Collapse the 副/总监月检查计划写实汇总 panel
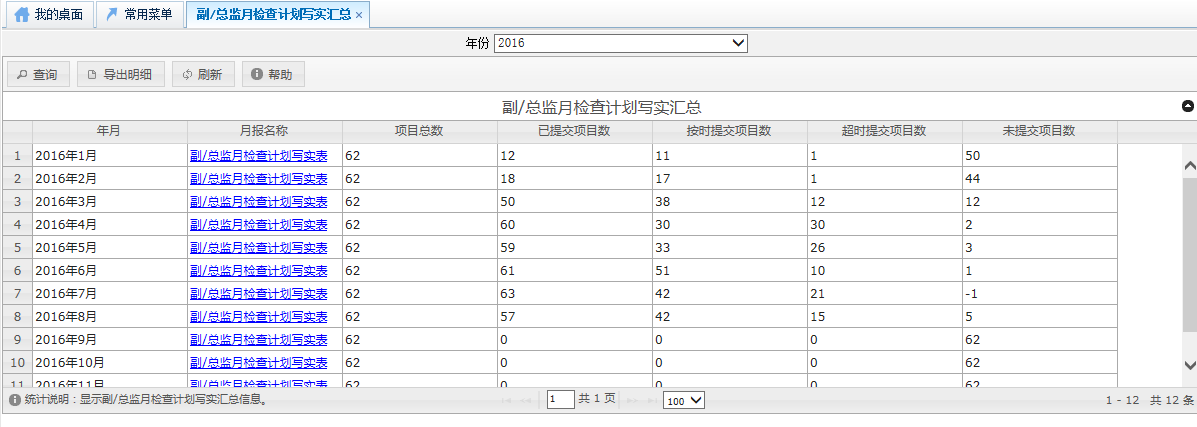Screen dimensions: 1197x427 (1188, 106)
